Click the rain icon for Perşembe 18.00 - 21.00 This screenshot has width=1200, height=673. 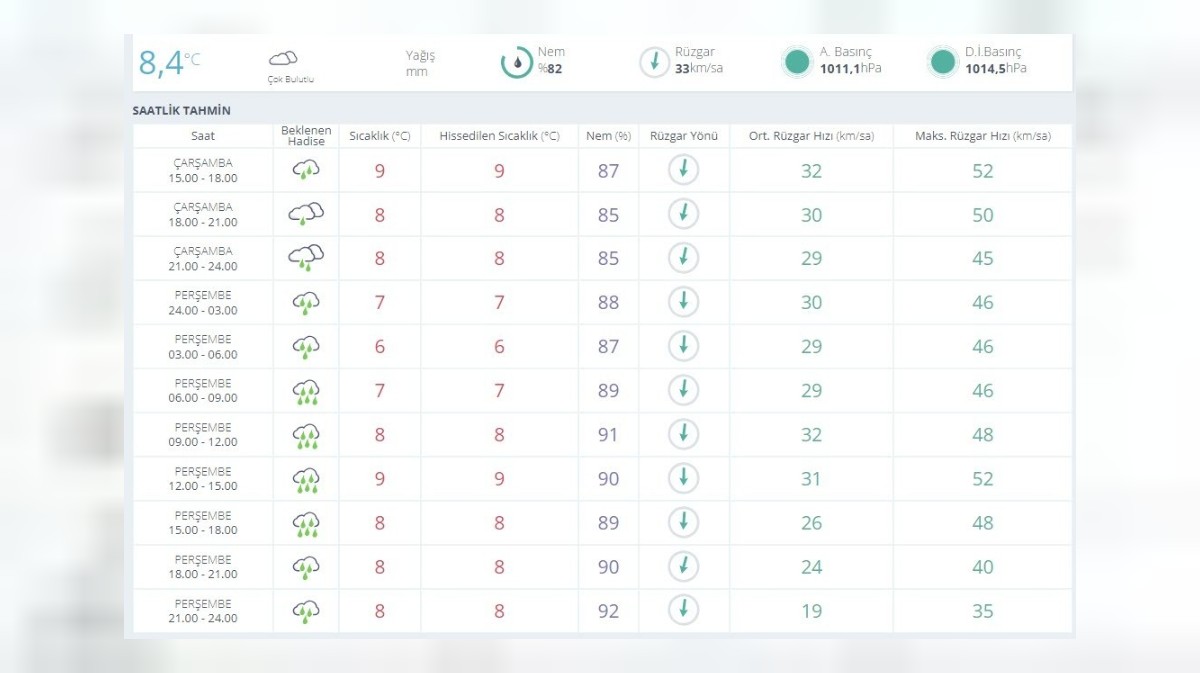click(306, 567)
